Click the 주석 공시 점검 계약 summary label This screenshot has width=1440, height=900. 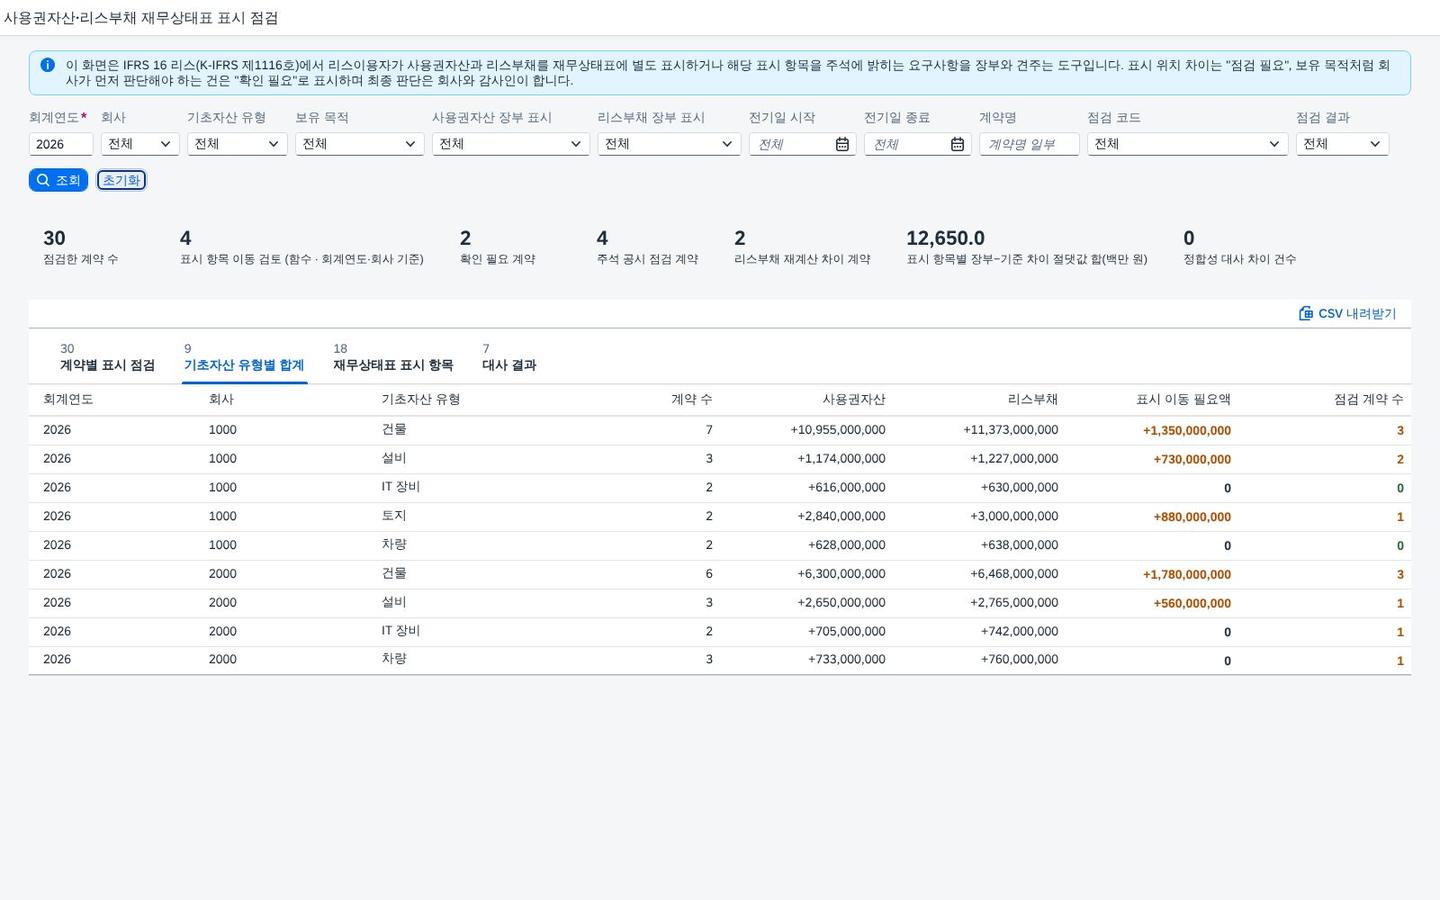coord(647,259)
